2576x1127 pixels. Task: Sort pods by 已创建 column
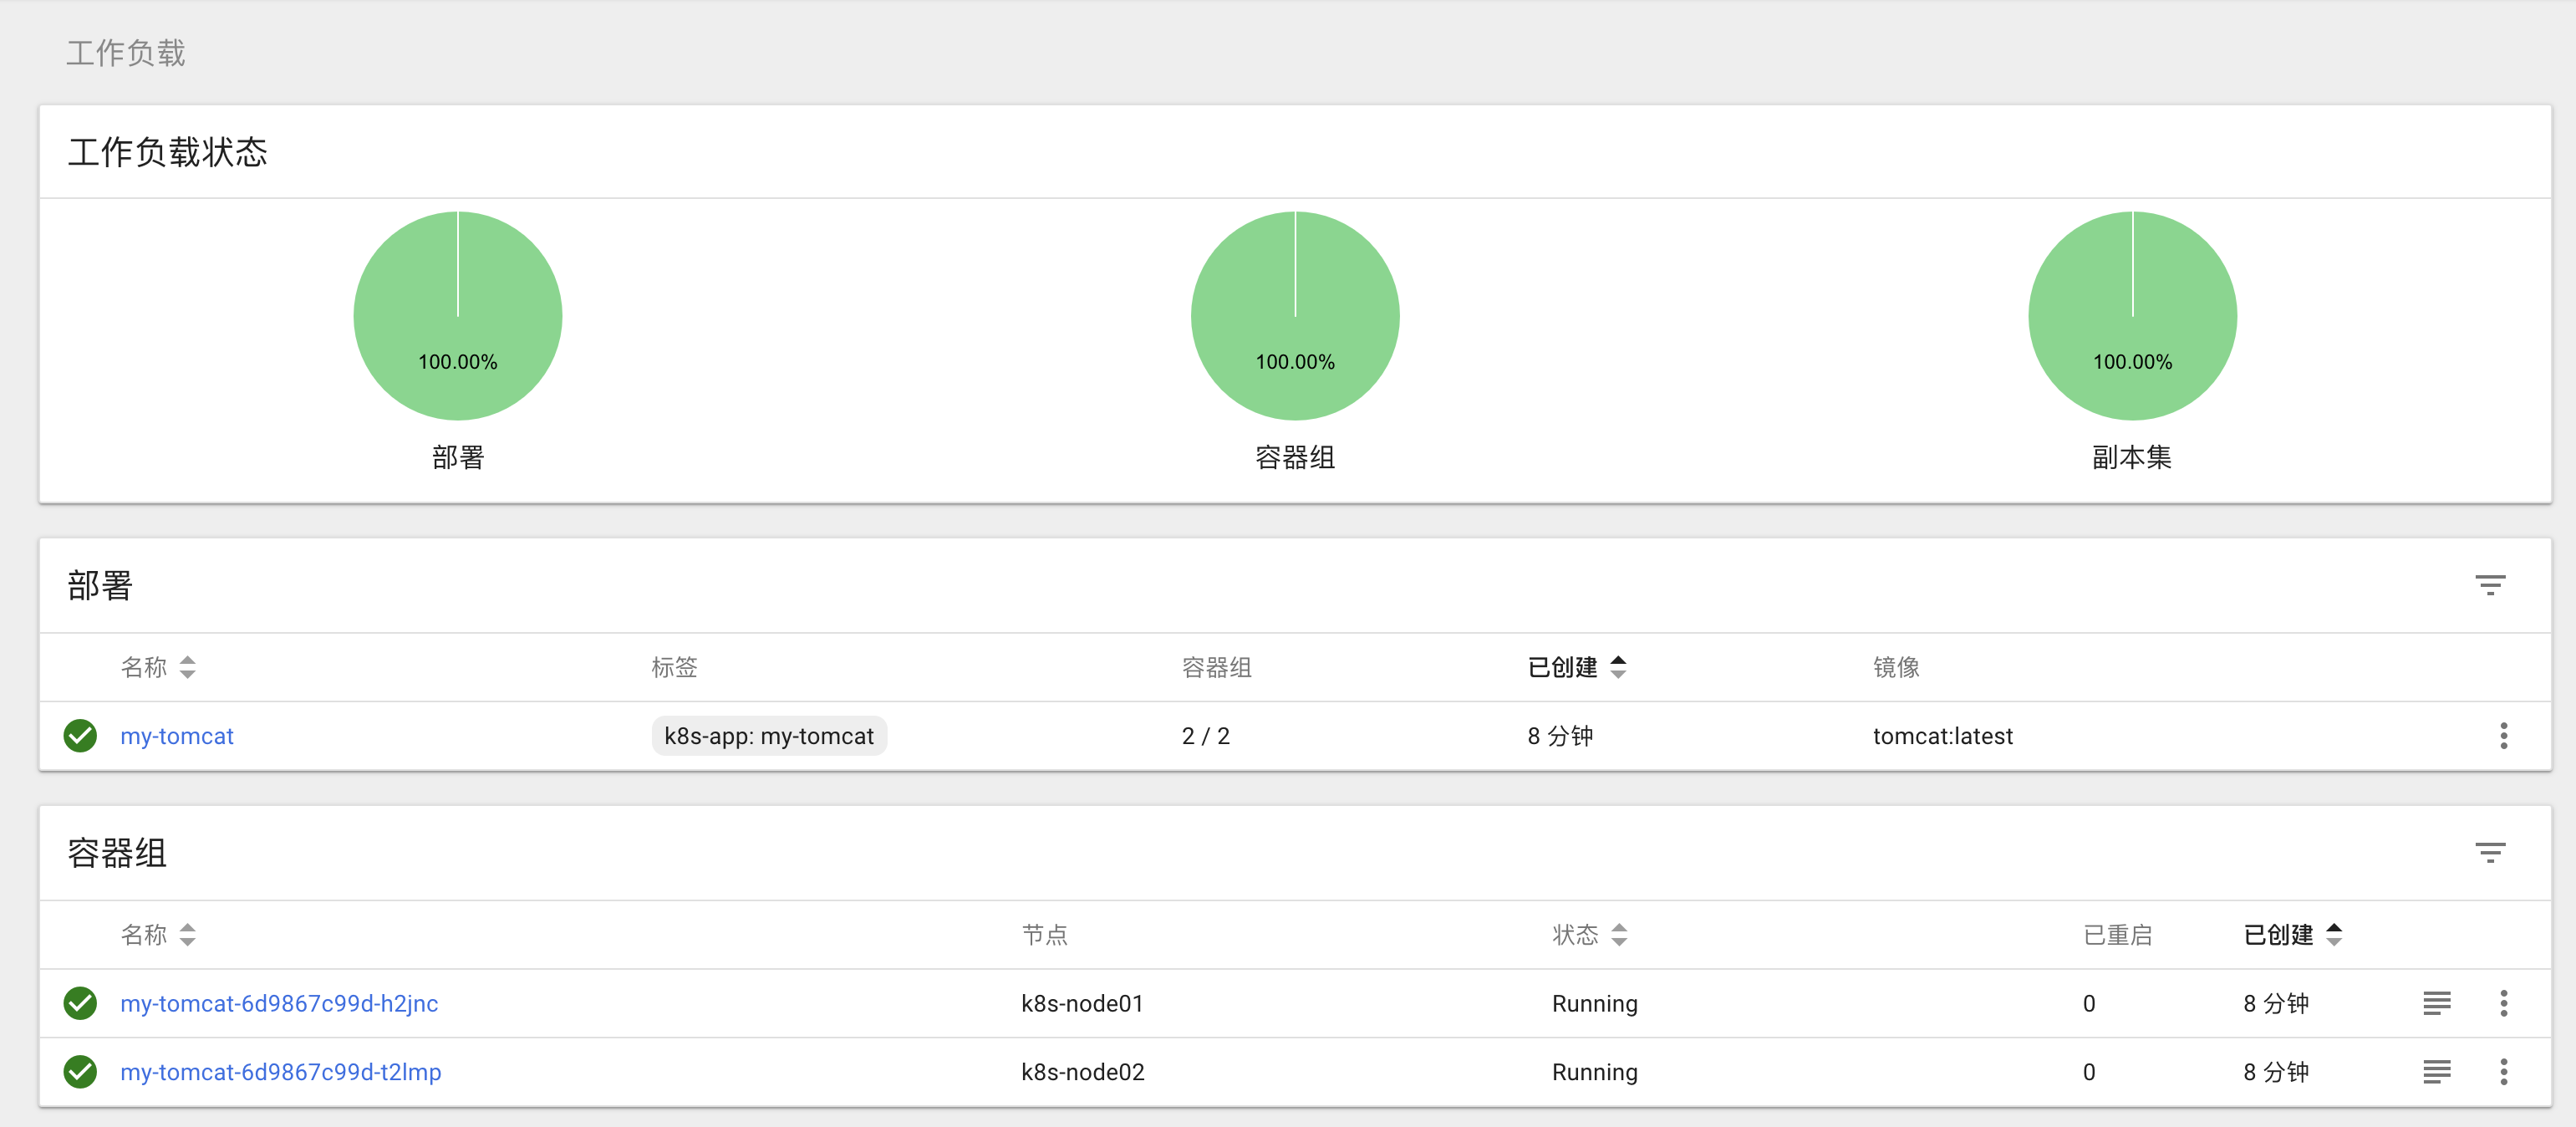point(2293,935)
